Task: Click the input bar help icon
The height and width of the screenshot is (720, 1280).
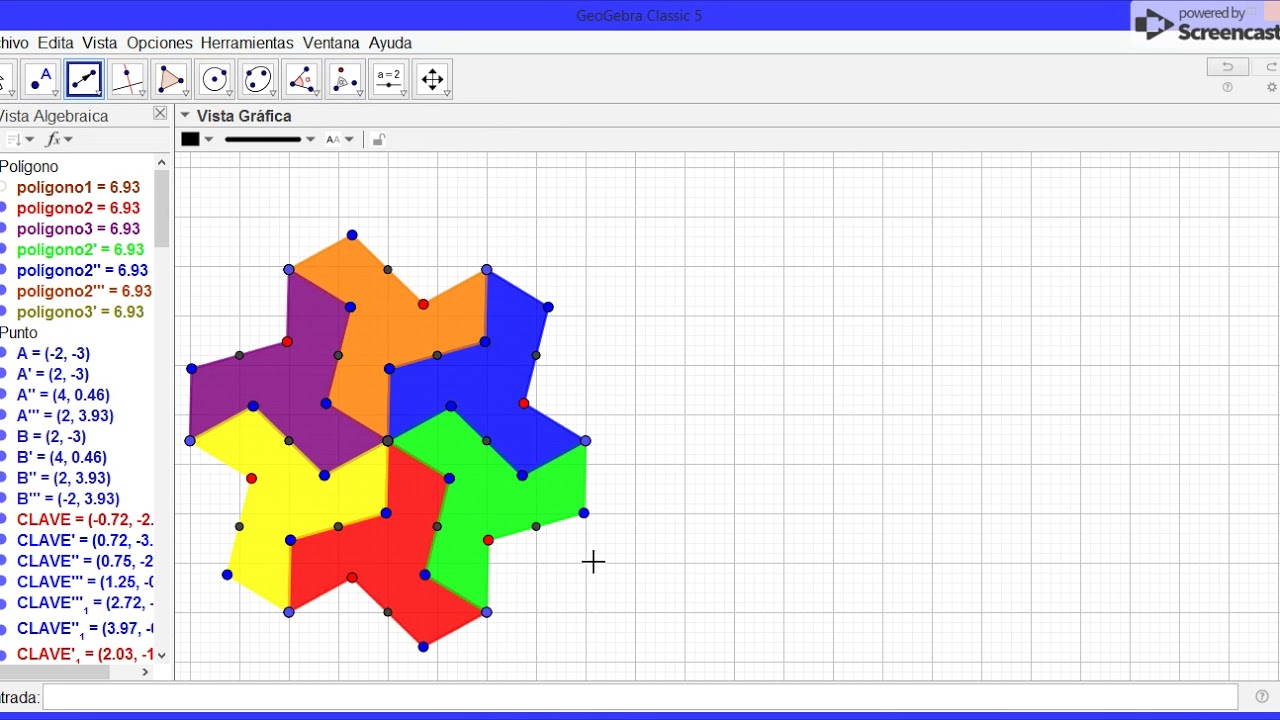Action: [1262, 697]
